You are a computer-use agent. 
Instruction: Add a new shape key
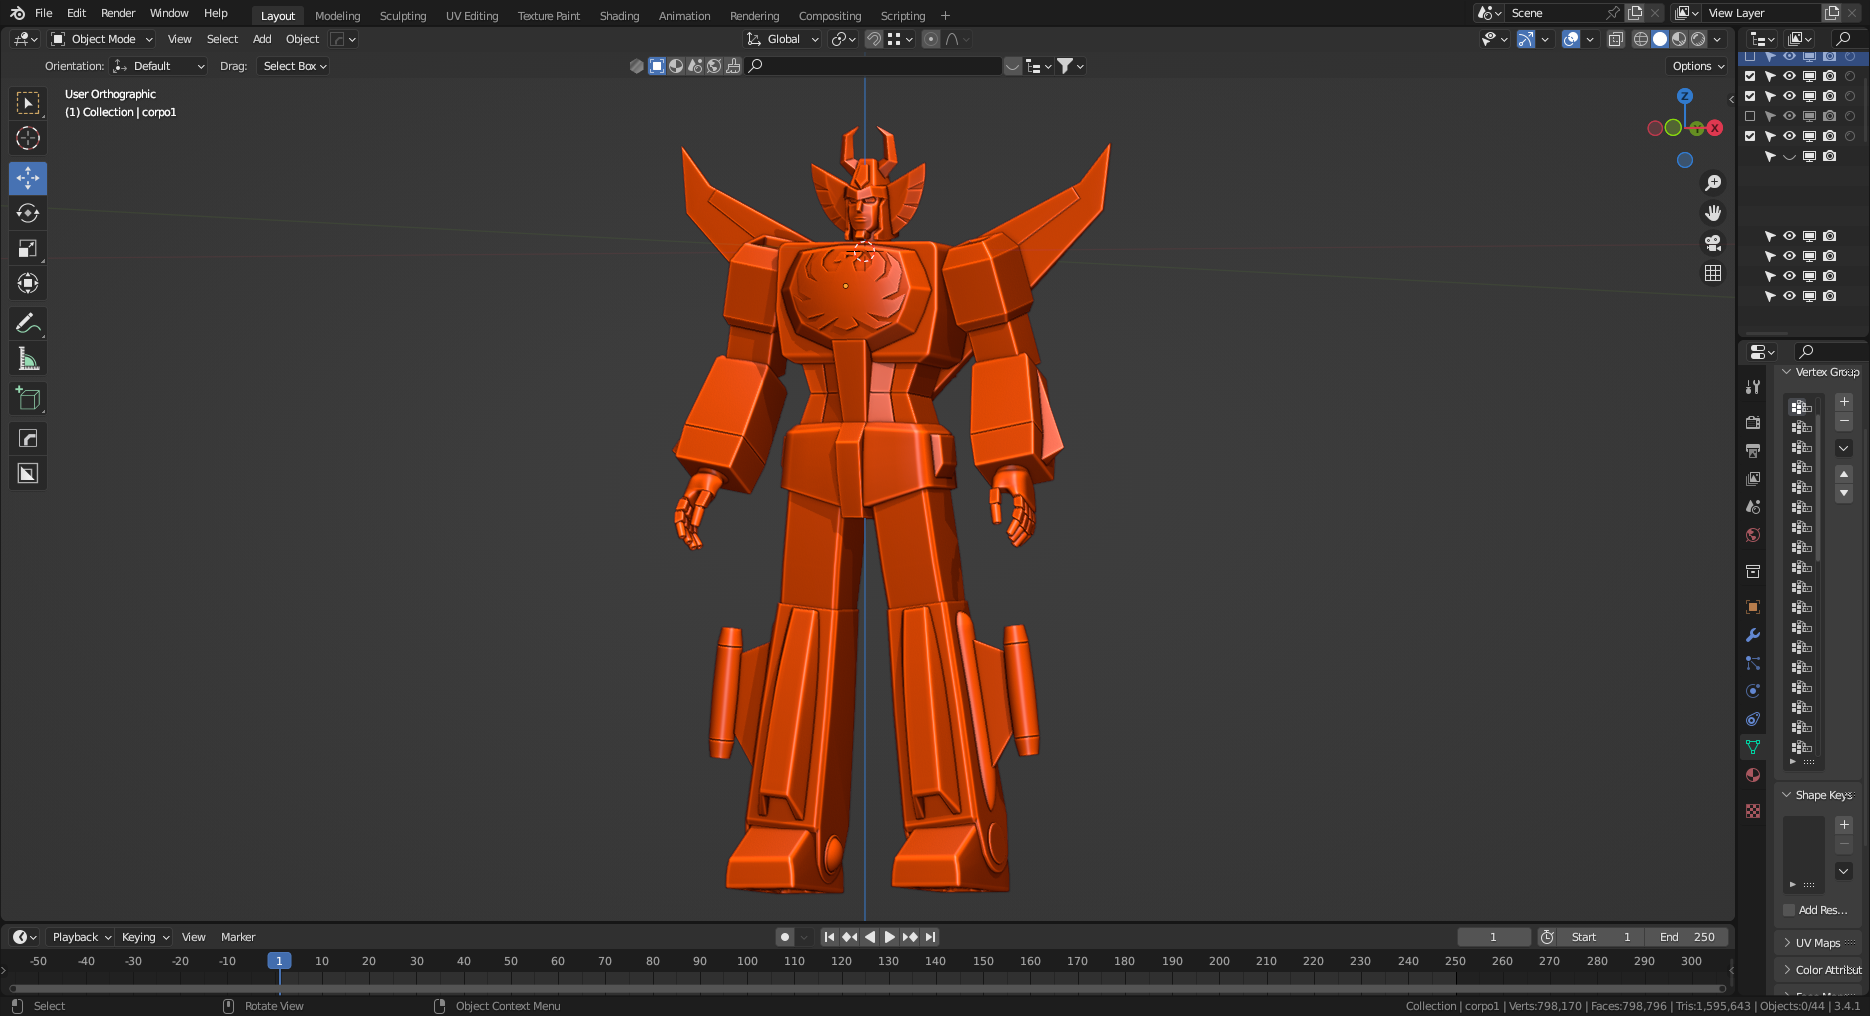coord(1844,824)
